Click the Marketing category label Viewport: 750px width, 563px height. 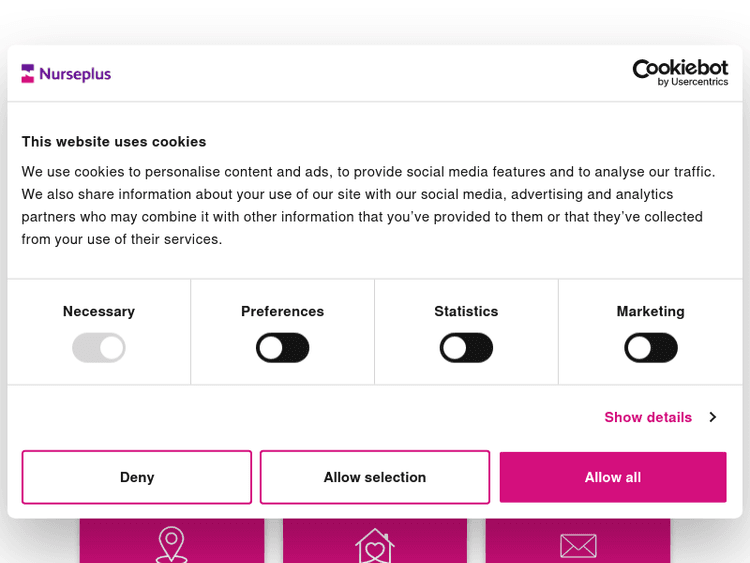coord(651,311)
